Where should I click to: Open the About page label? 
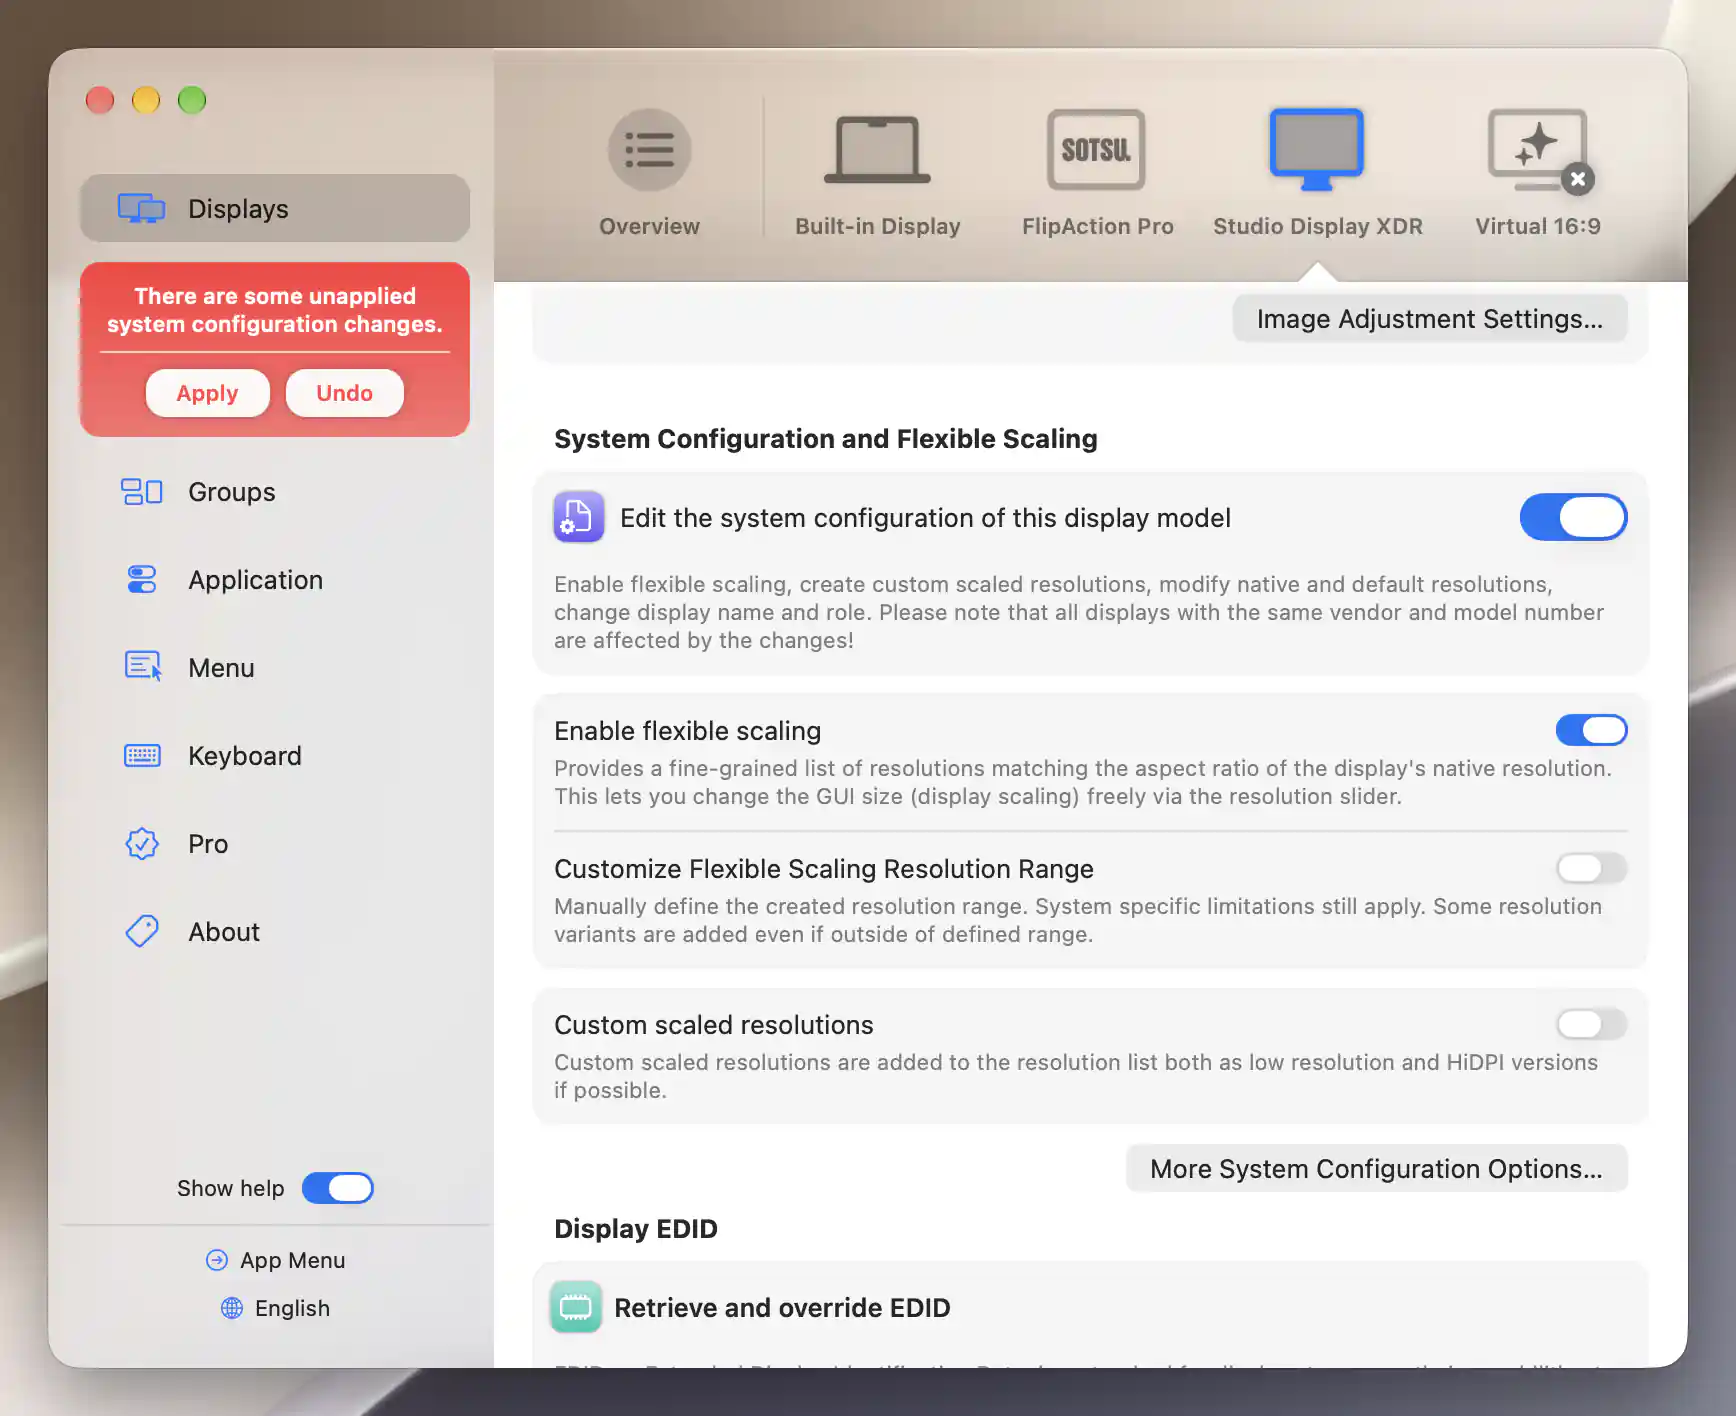[223, 932]
